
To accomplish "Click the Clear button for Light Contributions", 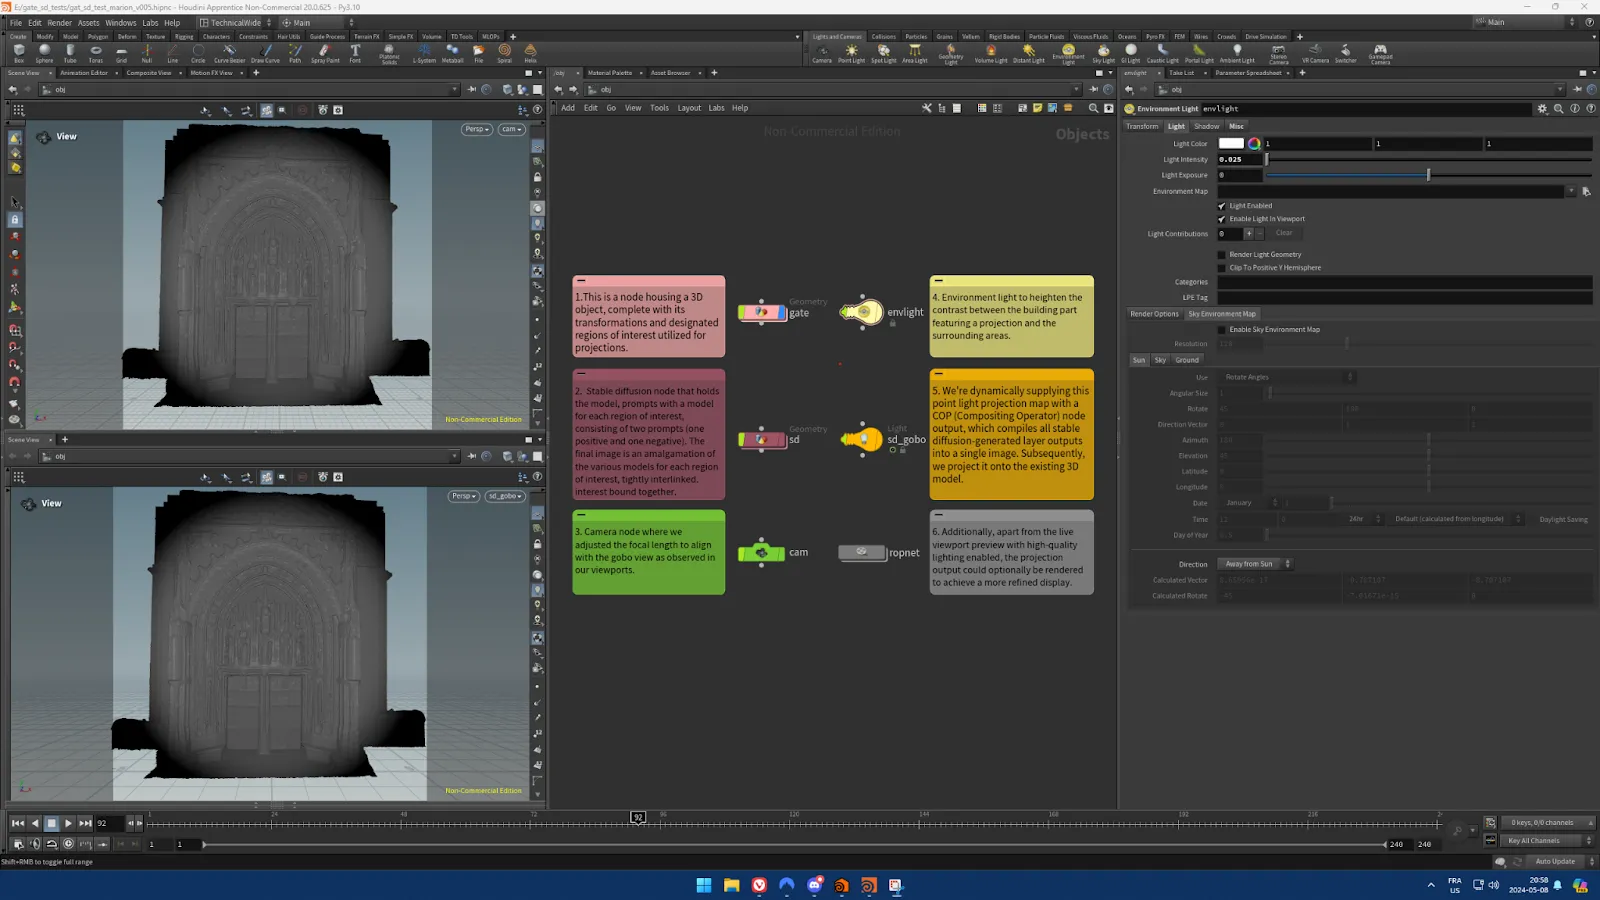I will [1284, 233].
